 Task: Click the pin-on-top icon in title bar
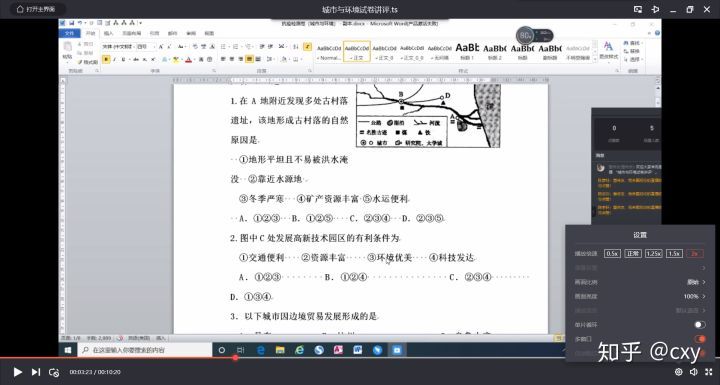click(x=655, y=9)
